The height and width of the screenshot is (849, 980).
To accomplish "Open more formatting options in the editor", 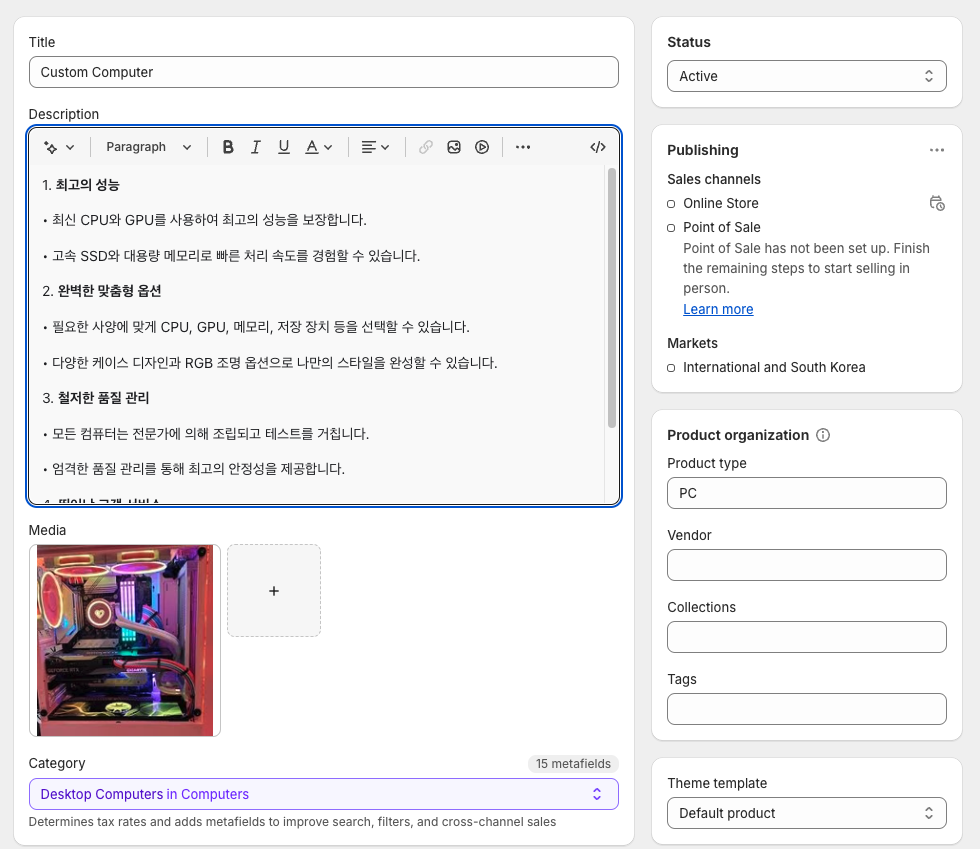I will pos(522,147).
